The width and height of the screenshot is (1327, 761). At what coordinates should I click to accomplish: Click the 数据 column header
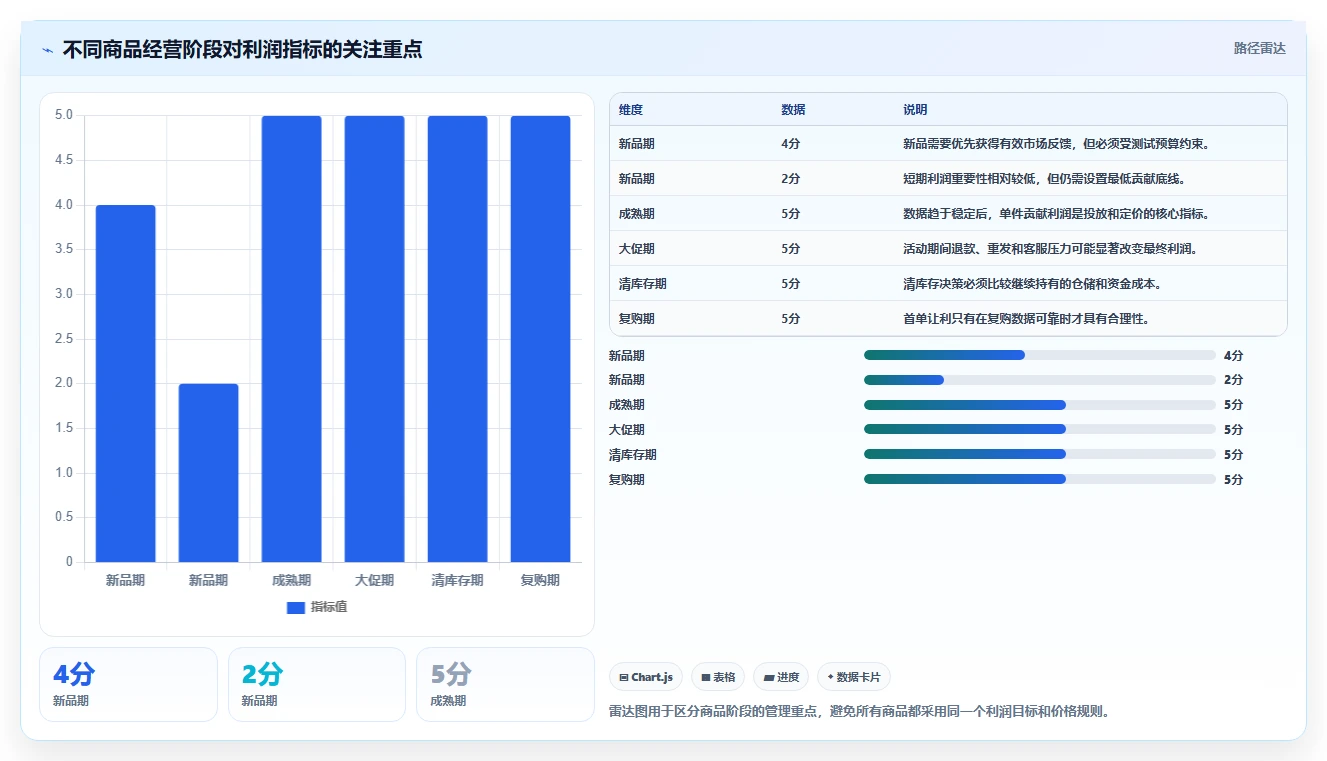[x=793, y=110]
